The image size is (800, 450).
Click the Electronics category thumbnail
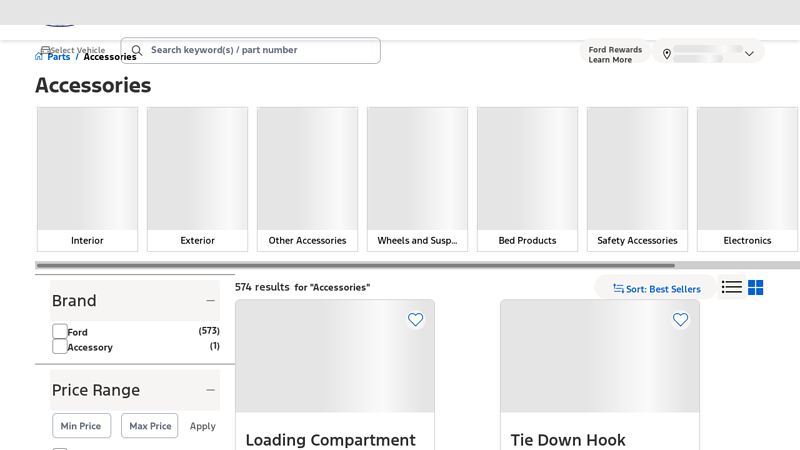pos(747,169)
